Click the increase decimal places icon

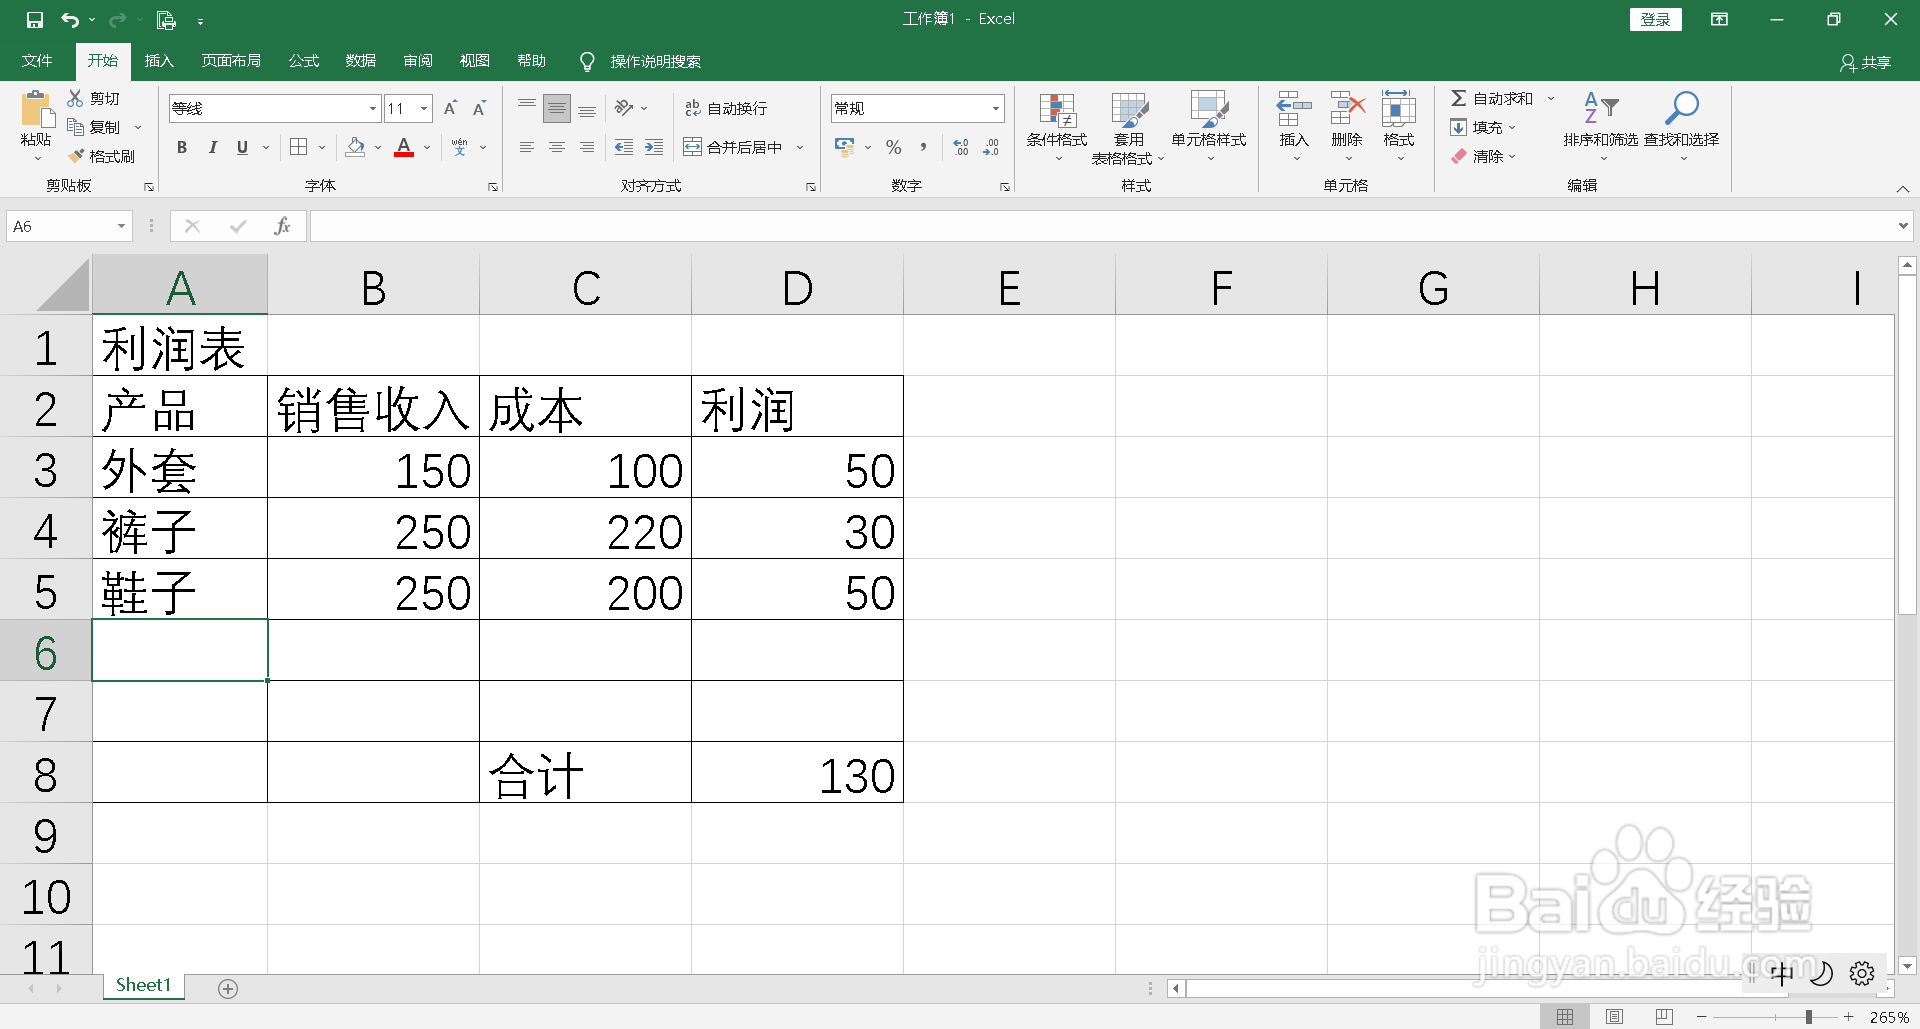click(x=960, y=147)
